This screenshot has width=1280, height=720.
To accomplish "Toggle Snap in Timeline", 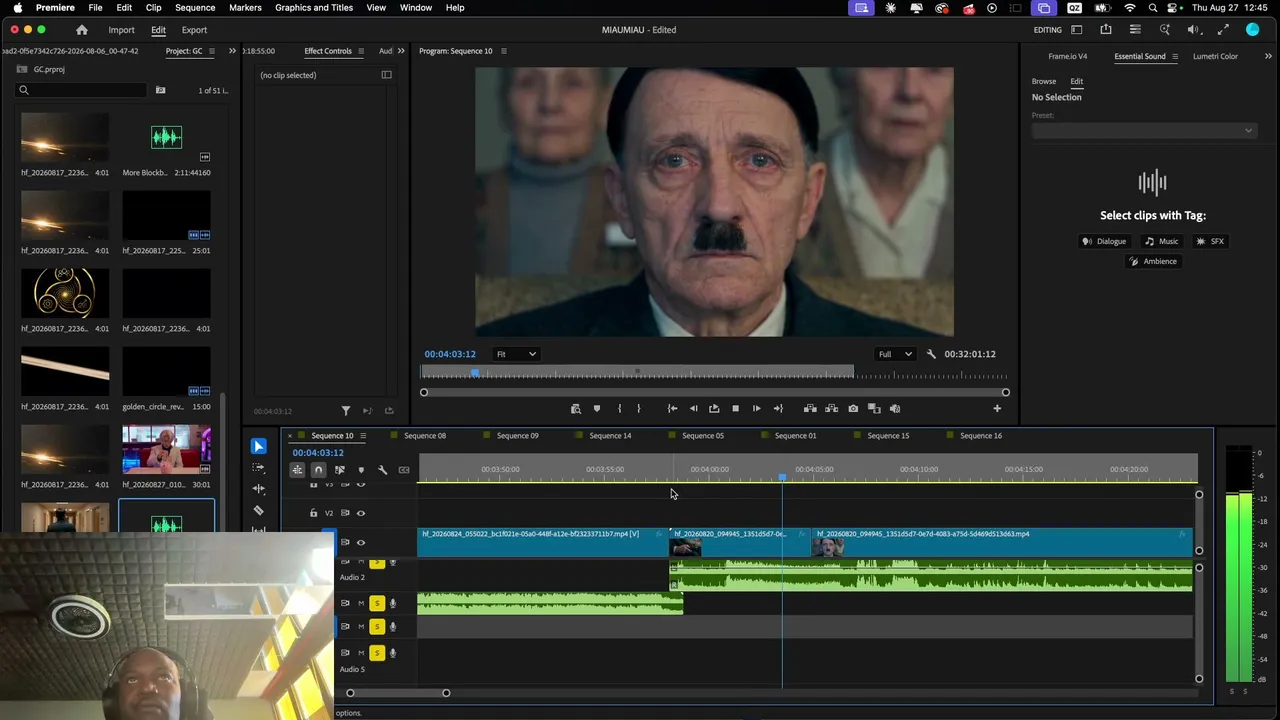I will pyautogui.click(x=318, y=470).
